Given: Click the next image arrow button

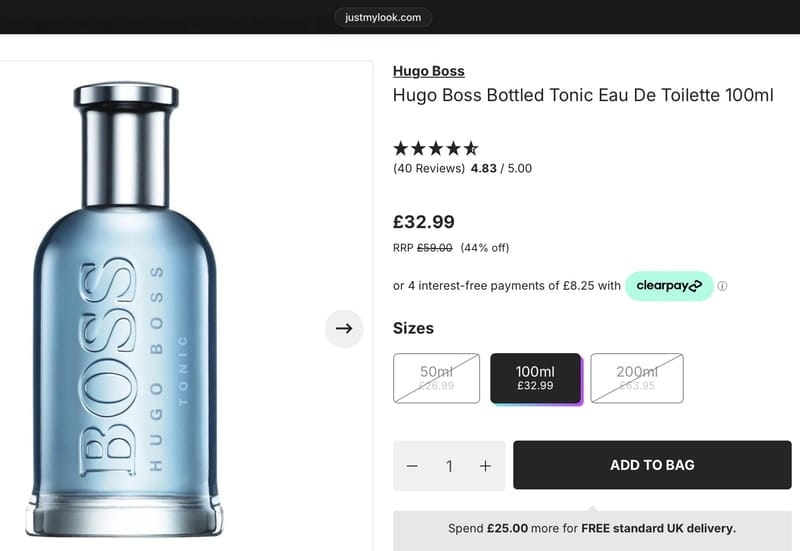Looking at the screenshot, I should 344,329.
